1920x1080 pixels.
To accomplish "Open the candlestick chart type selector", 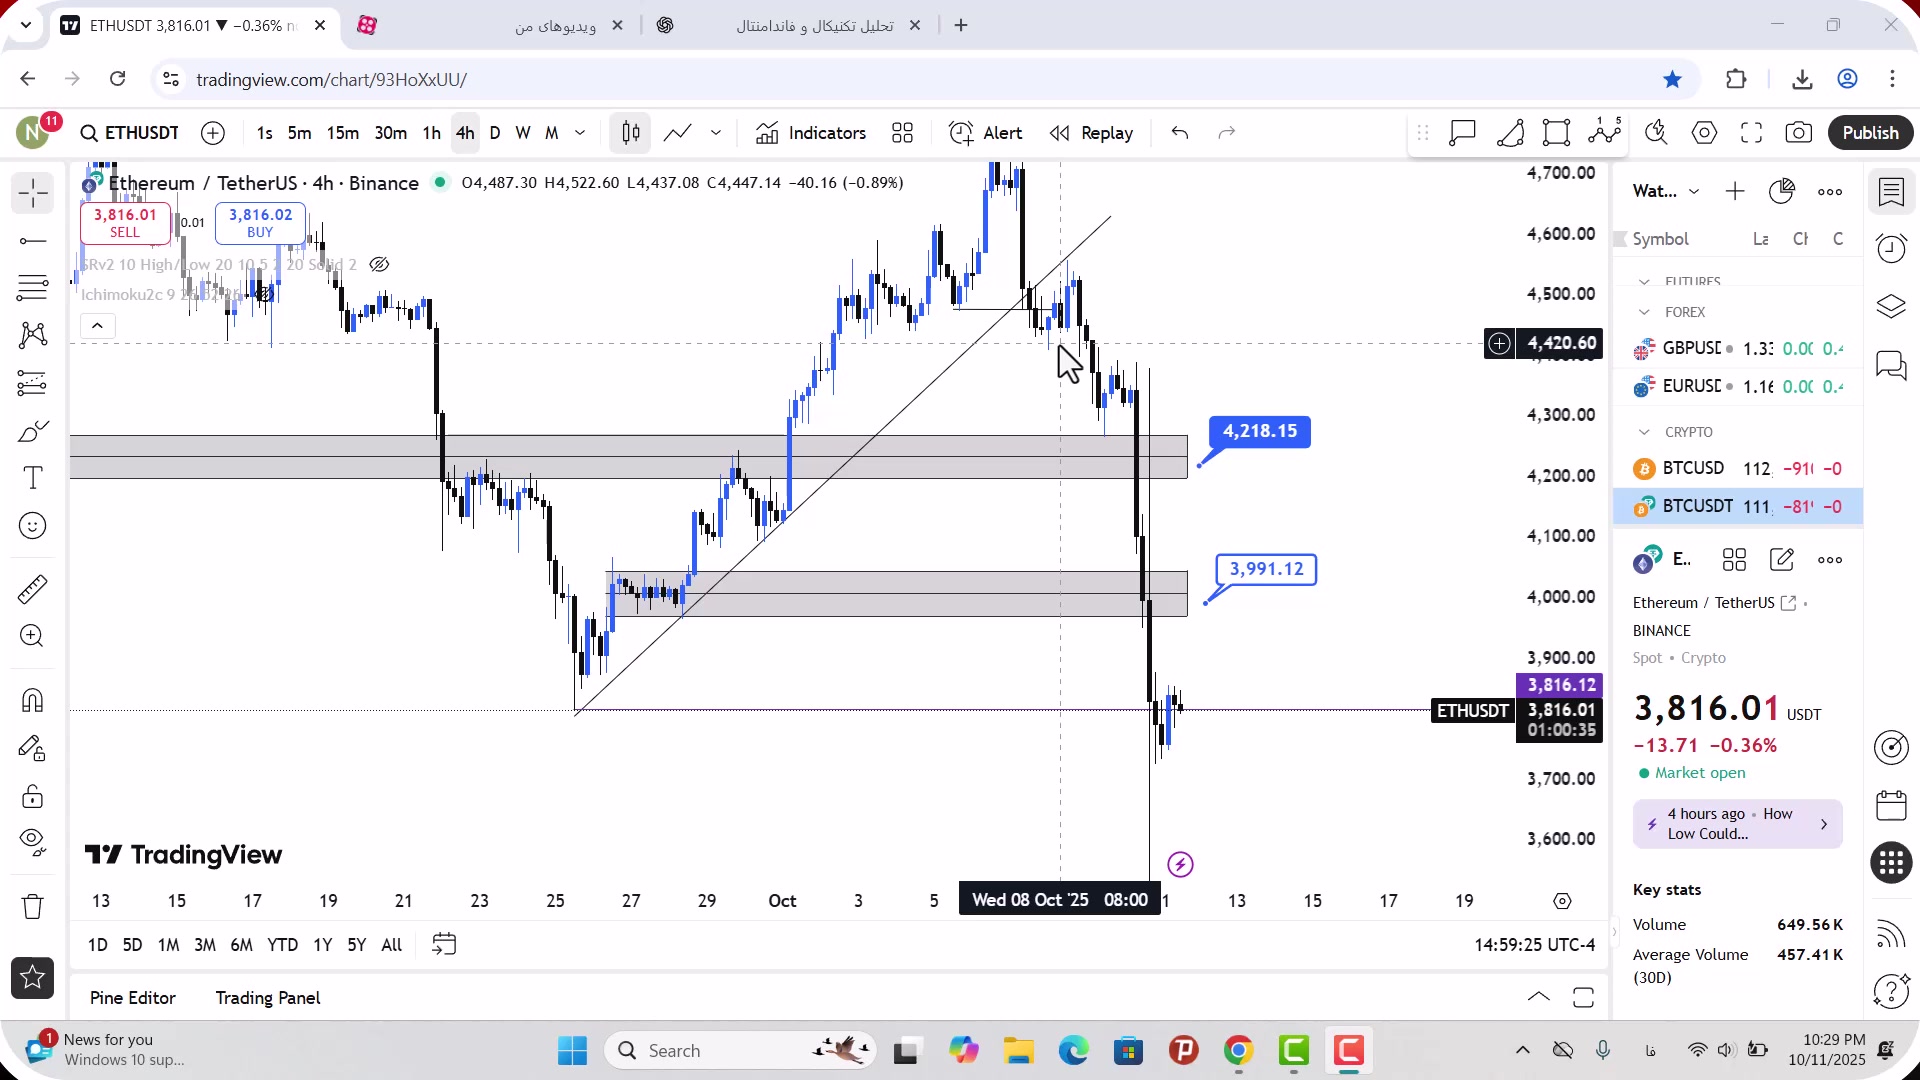I will coord(631,133).
